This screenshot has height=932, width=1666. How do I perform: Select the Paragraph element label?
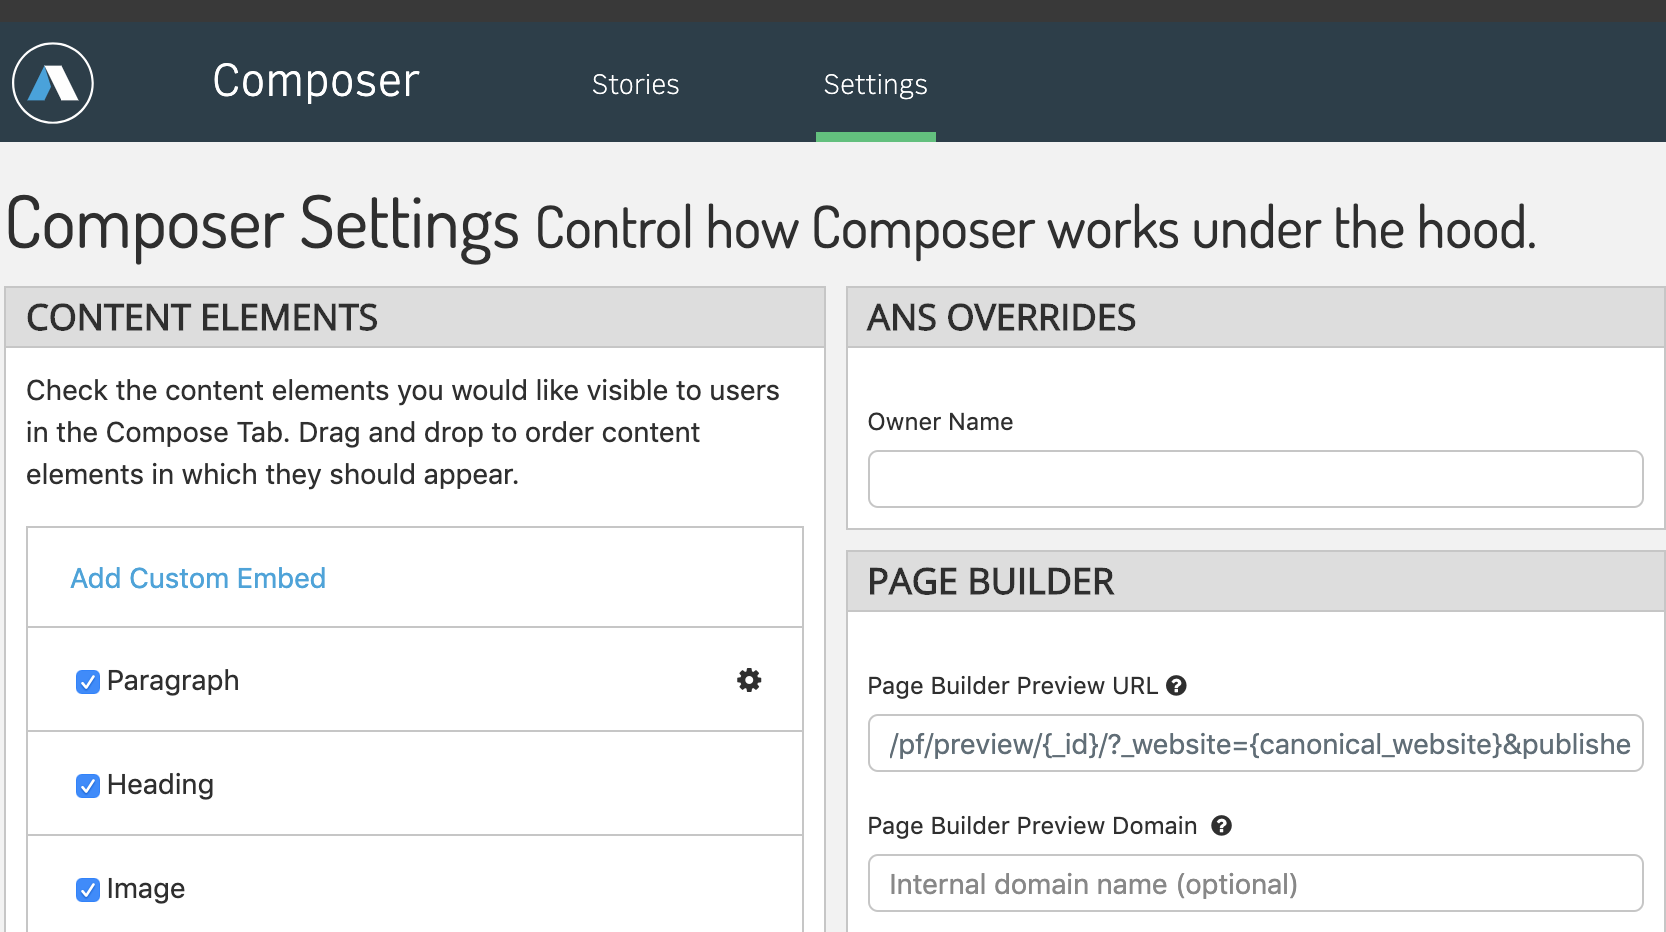[x=173, y=681]
